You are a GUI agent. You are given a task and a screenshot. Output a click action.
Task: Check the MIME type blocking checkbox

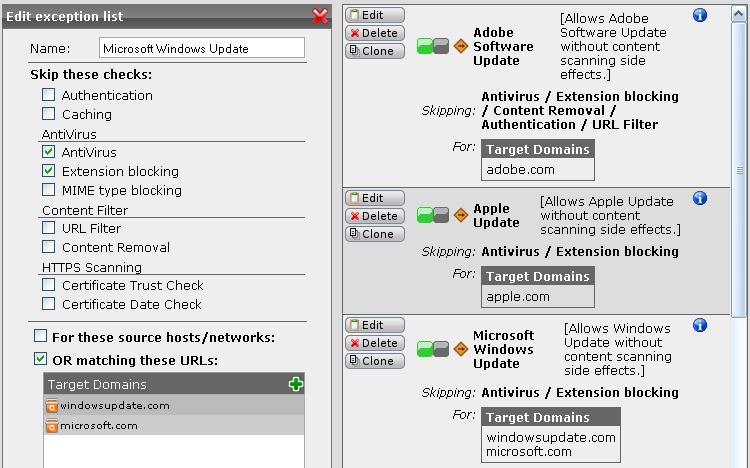(48, 190)
